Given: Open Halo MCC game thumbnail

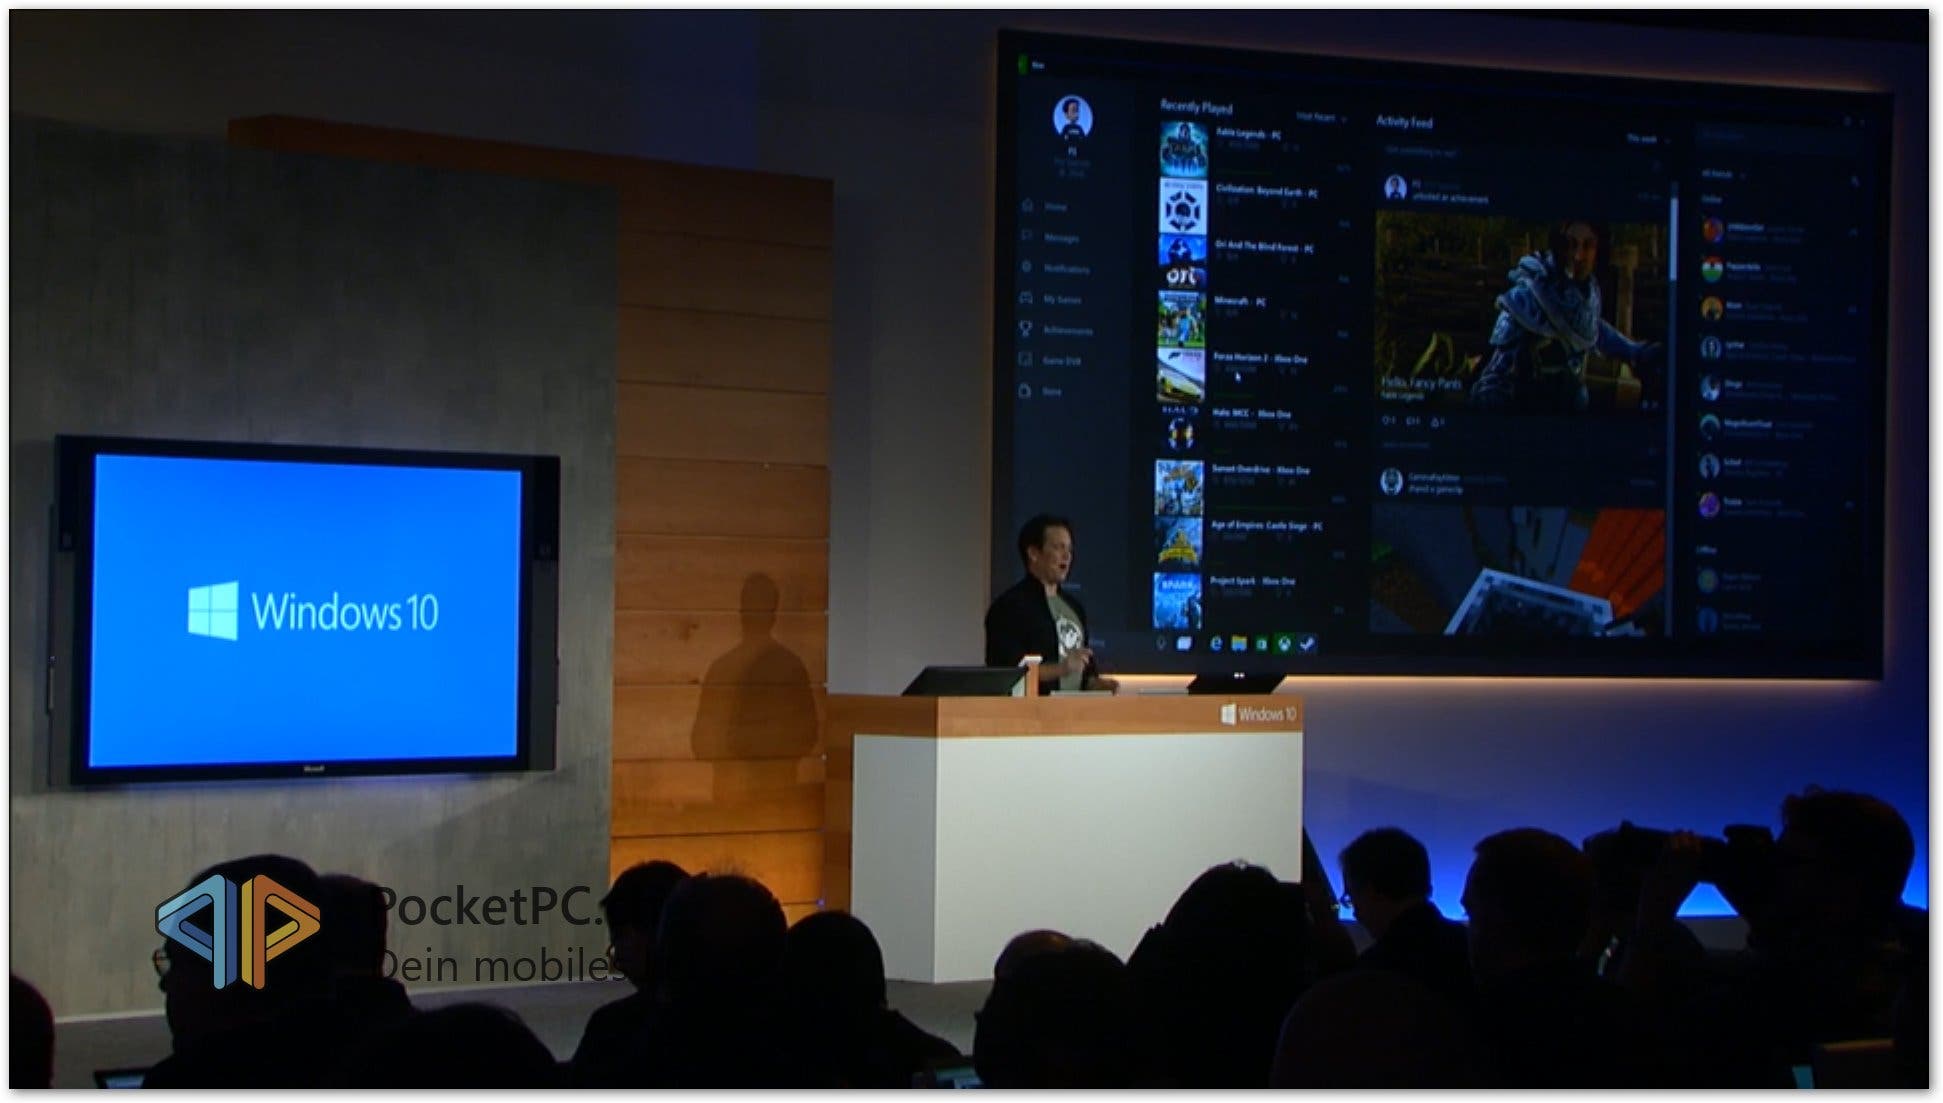Looking at the screenshot, I should (1180, 430).
